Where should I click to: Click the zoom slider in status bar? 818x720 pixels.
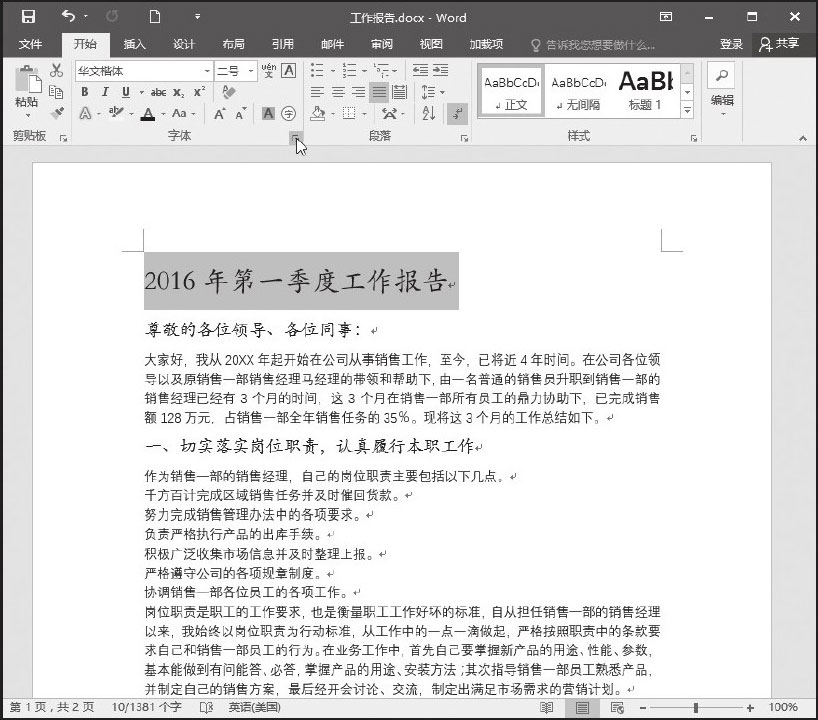(x=695, y=708)
